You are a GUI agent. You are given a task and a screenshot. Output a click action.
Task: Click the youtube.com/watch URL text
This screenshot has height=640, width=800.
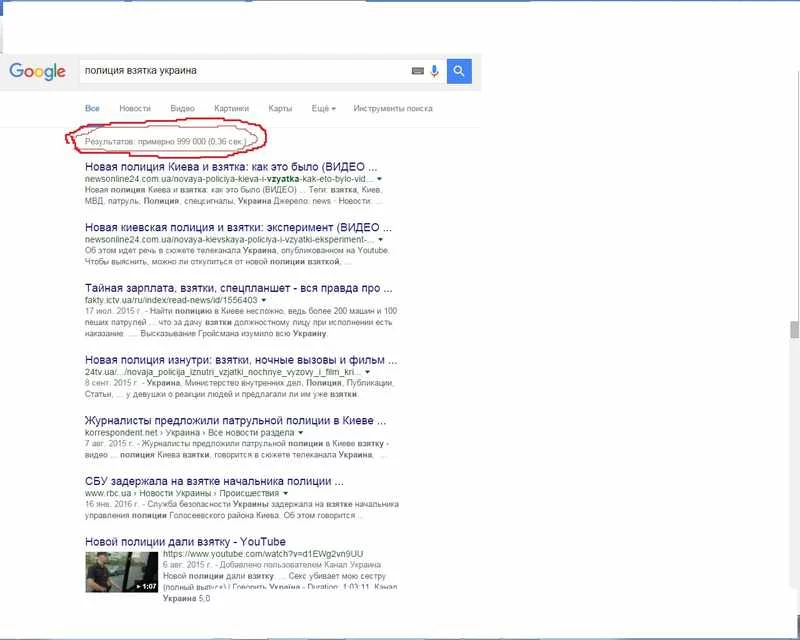tap(263, 554)
